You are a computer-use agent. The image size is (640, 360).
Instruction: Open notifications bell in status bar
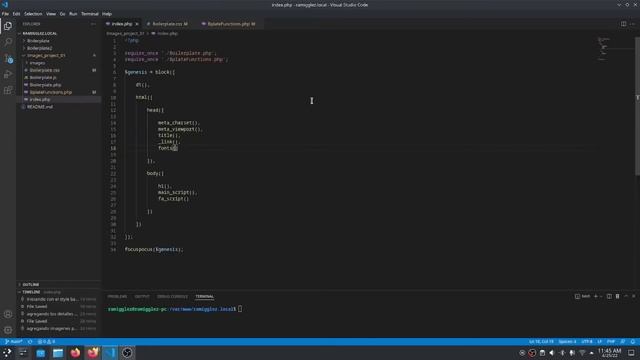633,342
